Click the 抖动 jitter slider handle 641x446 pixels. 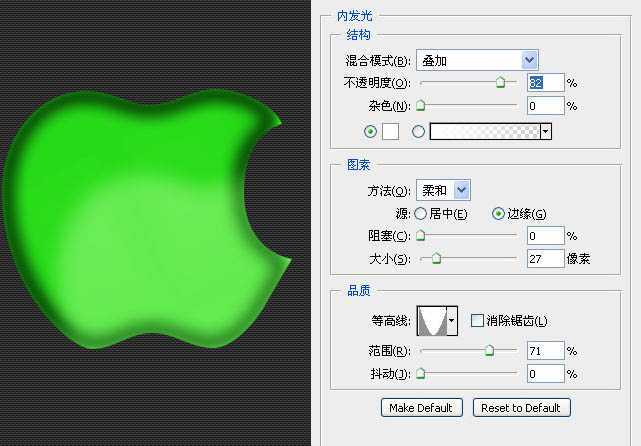(x=421, y=374)
